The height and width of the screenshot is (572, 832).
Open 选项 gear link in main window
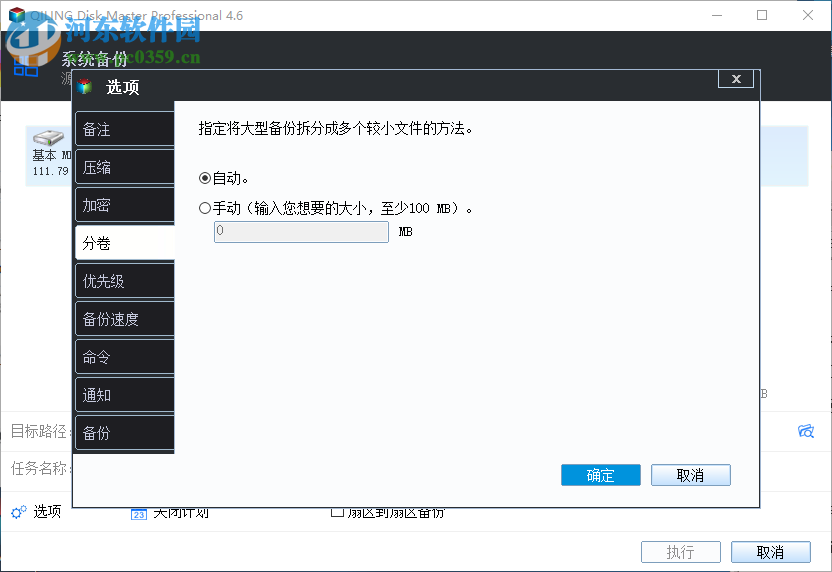click(36, 512)
